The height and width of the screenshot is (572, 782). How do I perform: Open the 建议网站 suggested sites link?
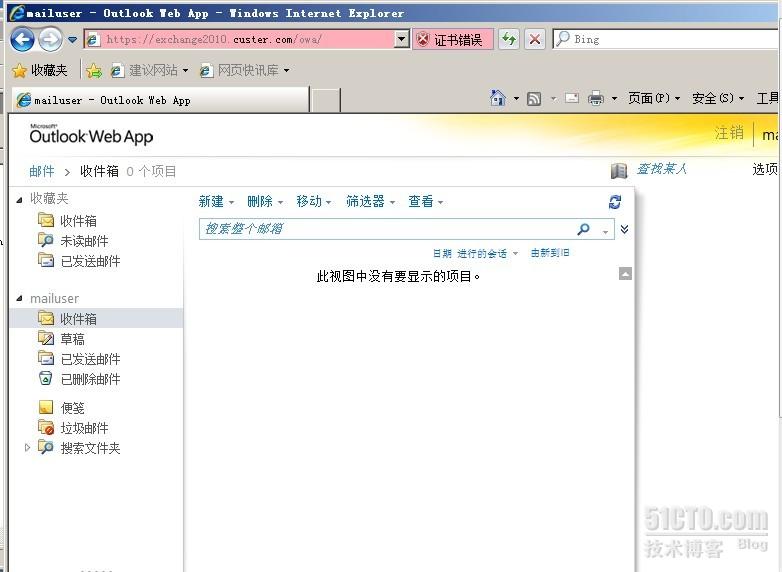(150, 70)
